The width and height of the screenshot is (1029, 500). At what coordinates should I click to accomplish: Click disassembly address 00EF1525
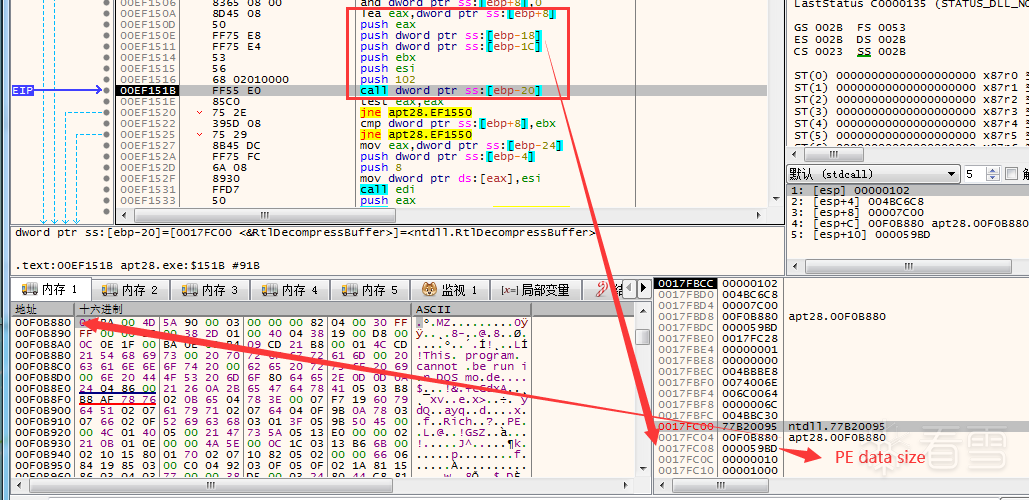click(148, 135)
